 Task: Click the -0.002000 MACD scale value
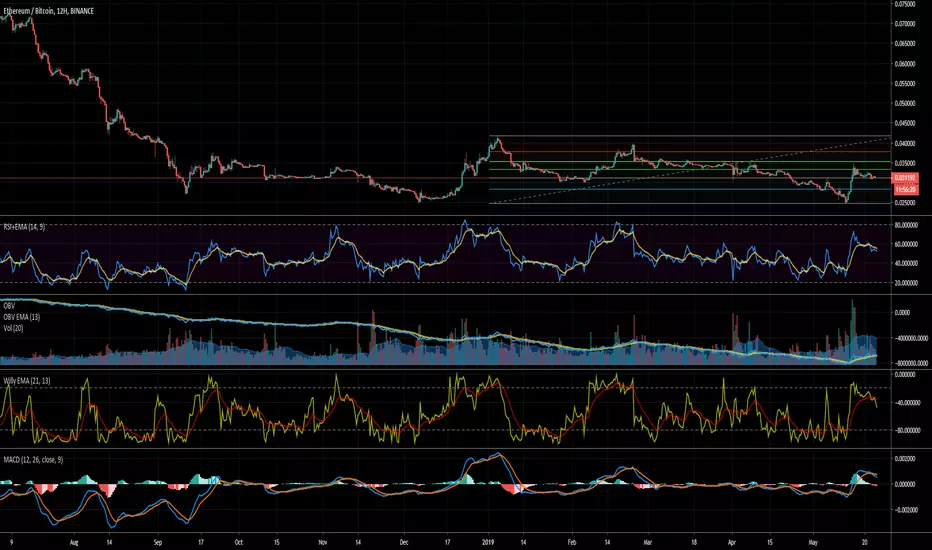[x=905, y=510]
